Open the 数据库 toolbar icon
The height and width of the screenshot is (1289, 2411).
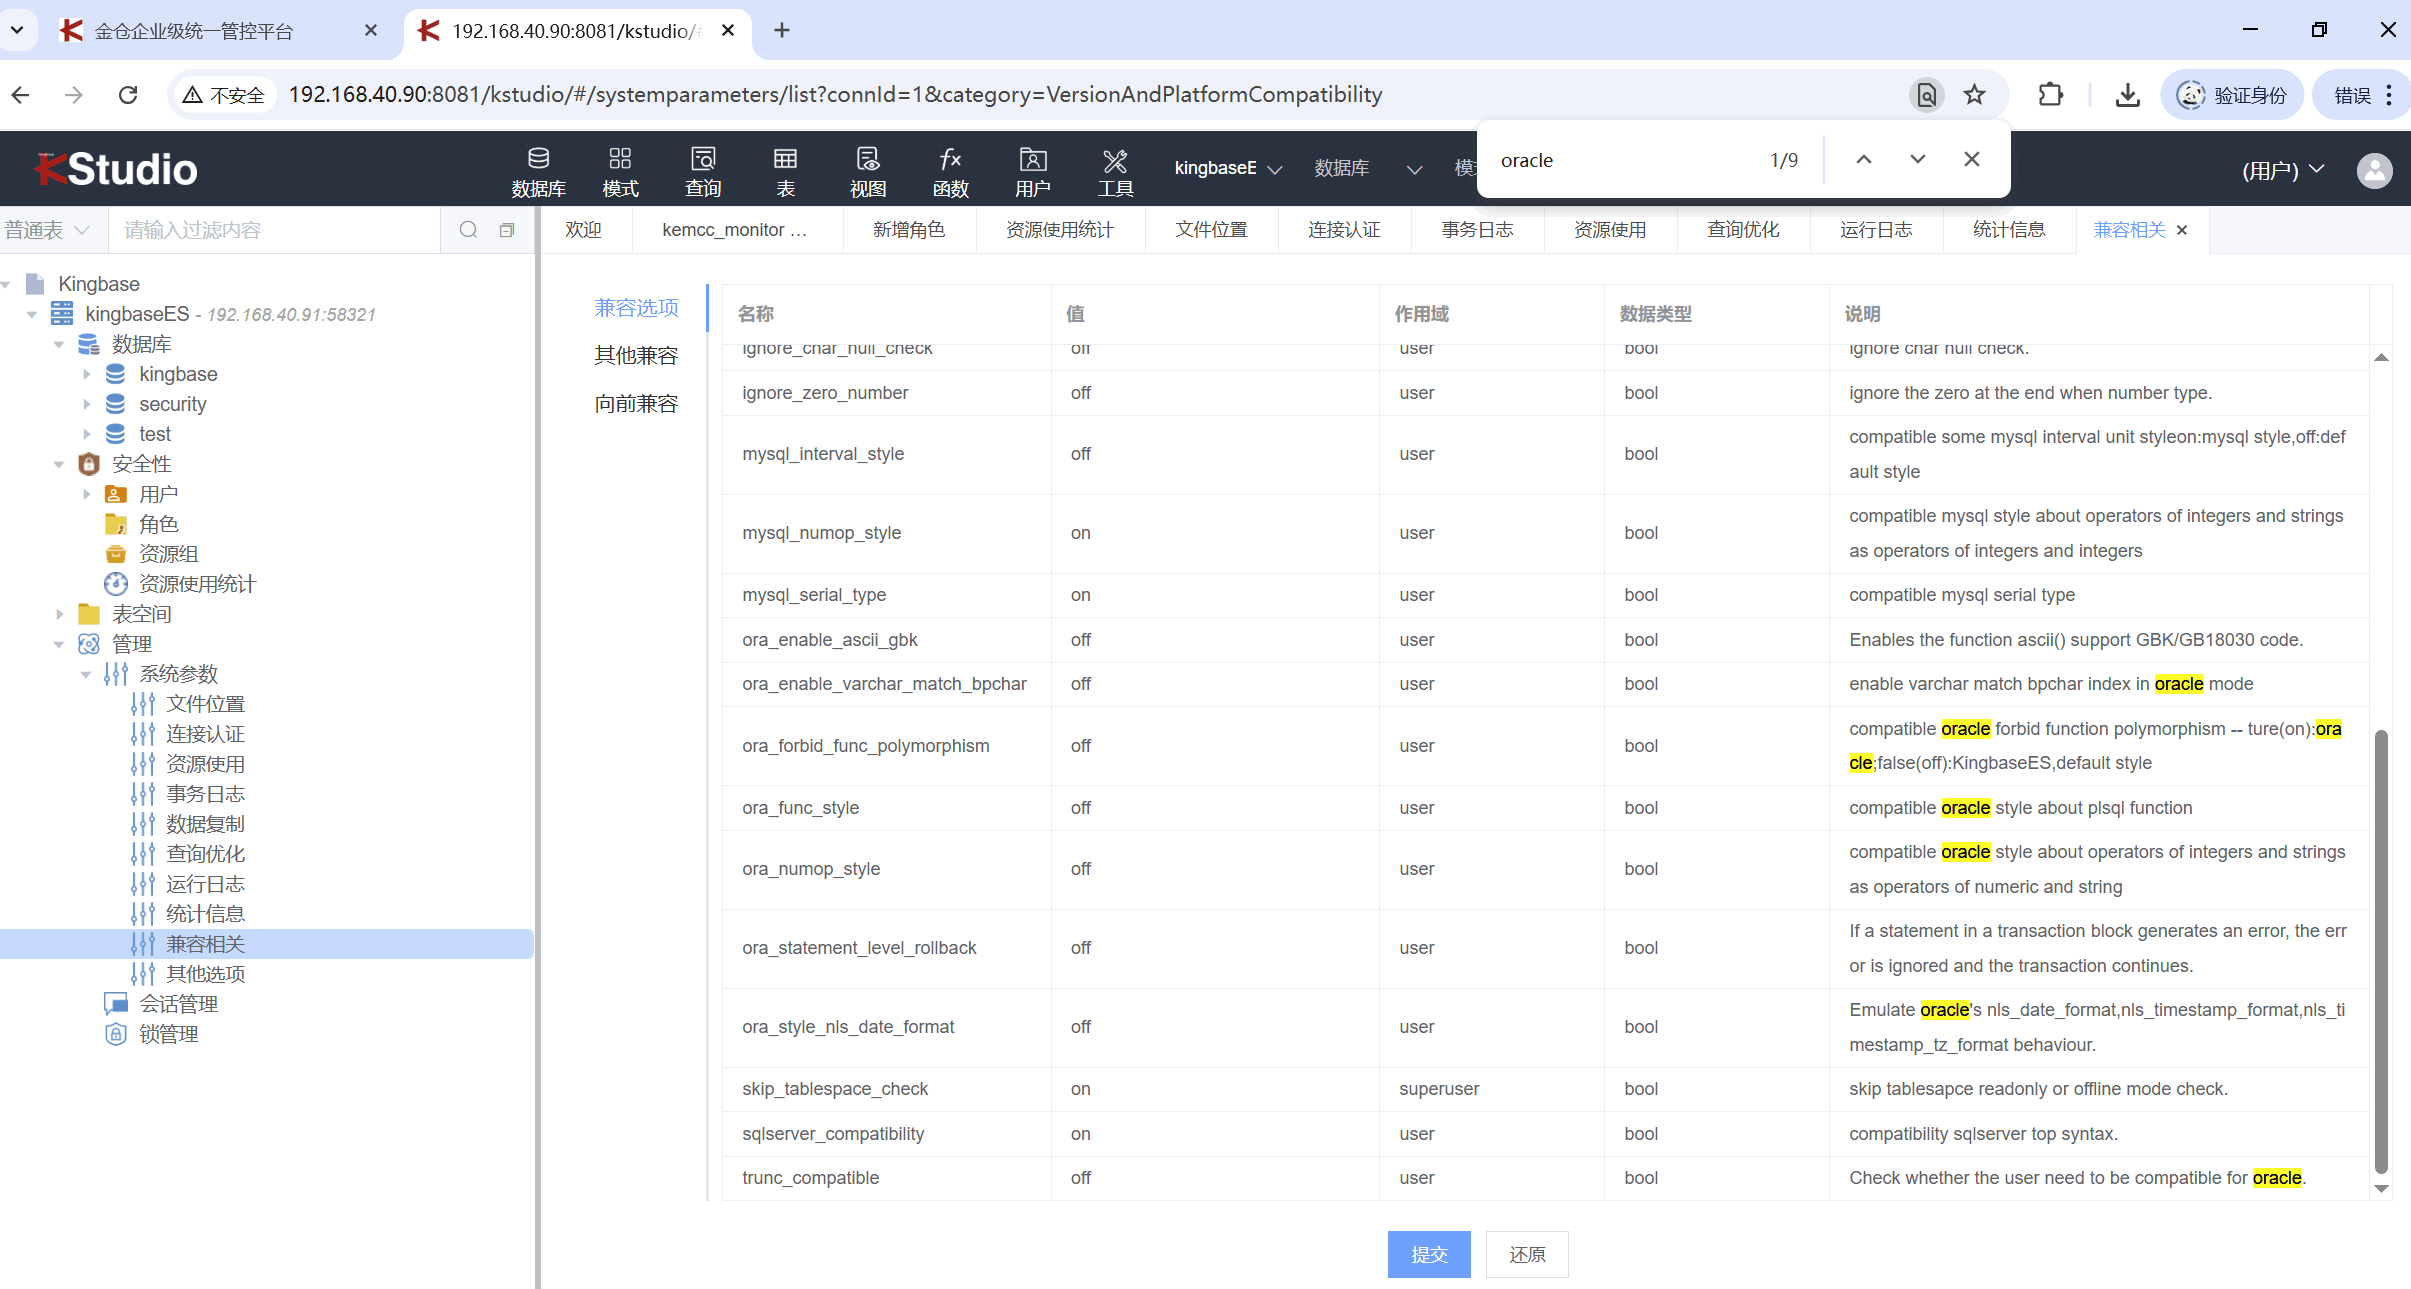click(538, 171)
